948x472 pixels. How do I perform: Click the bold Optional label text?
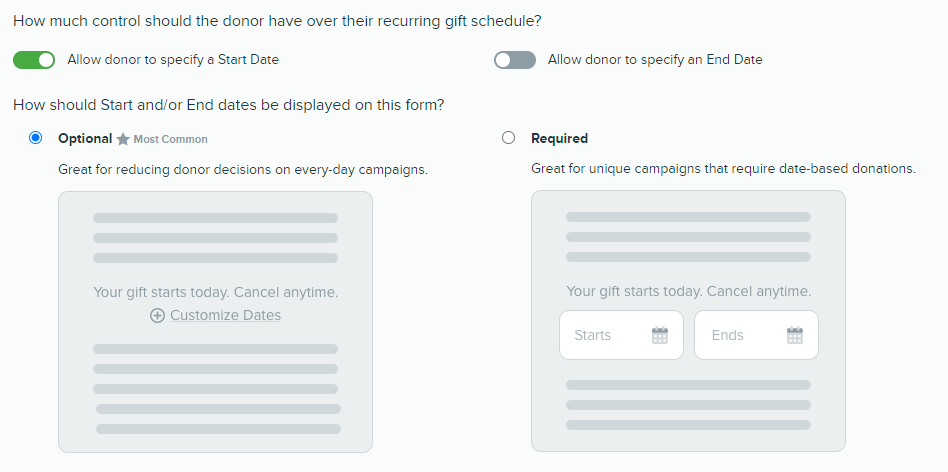85,139
